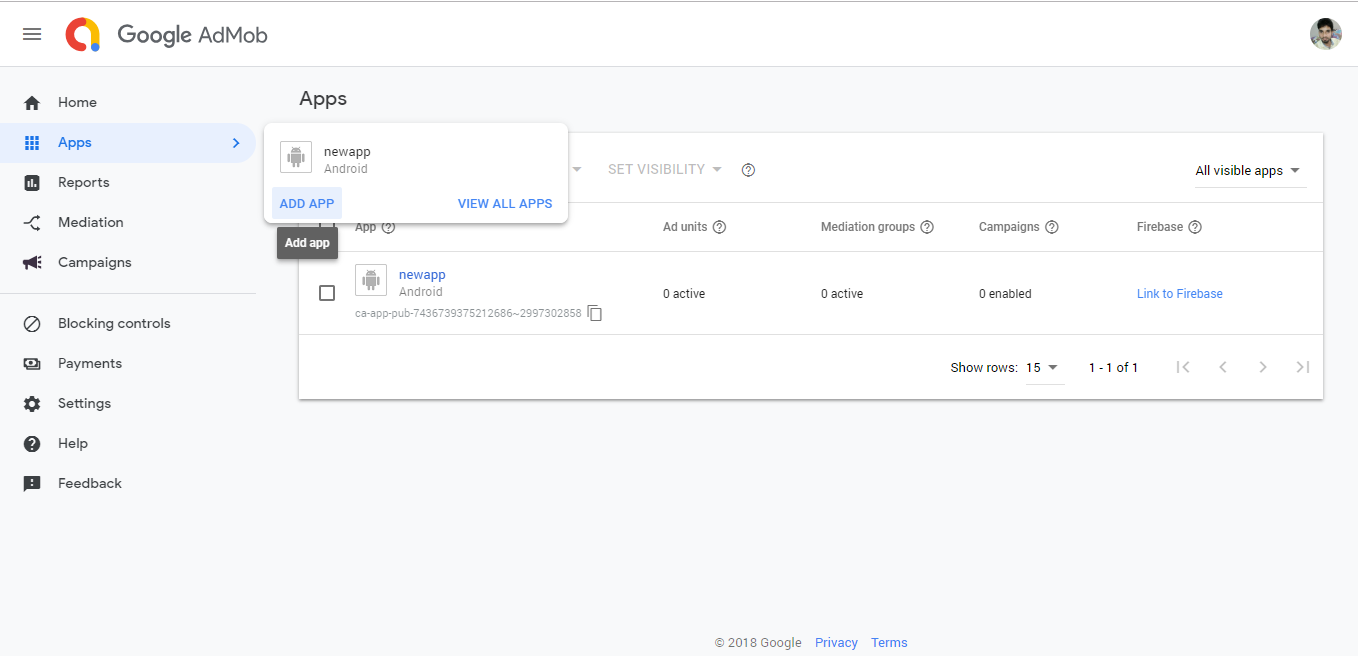Screen dimensions: 1358x656
Task: Click the Firebase column help icon
Action: point(1195,227)
